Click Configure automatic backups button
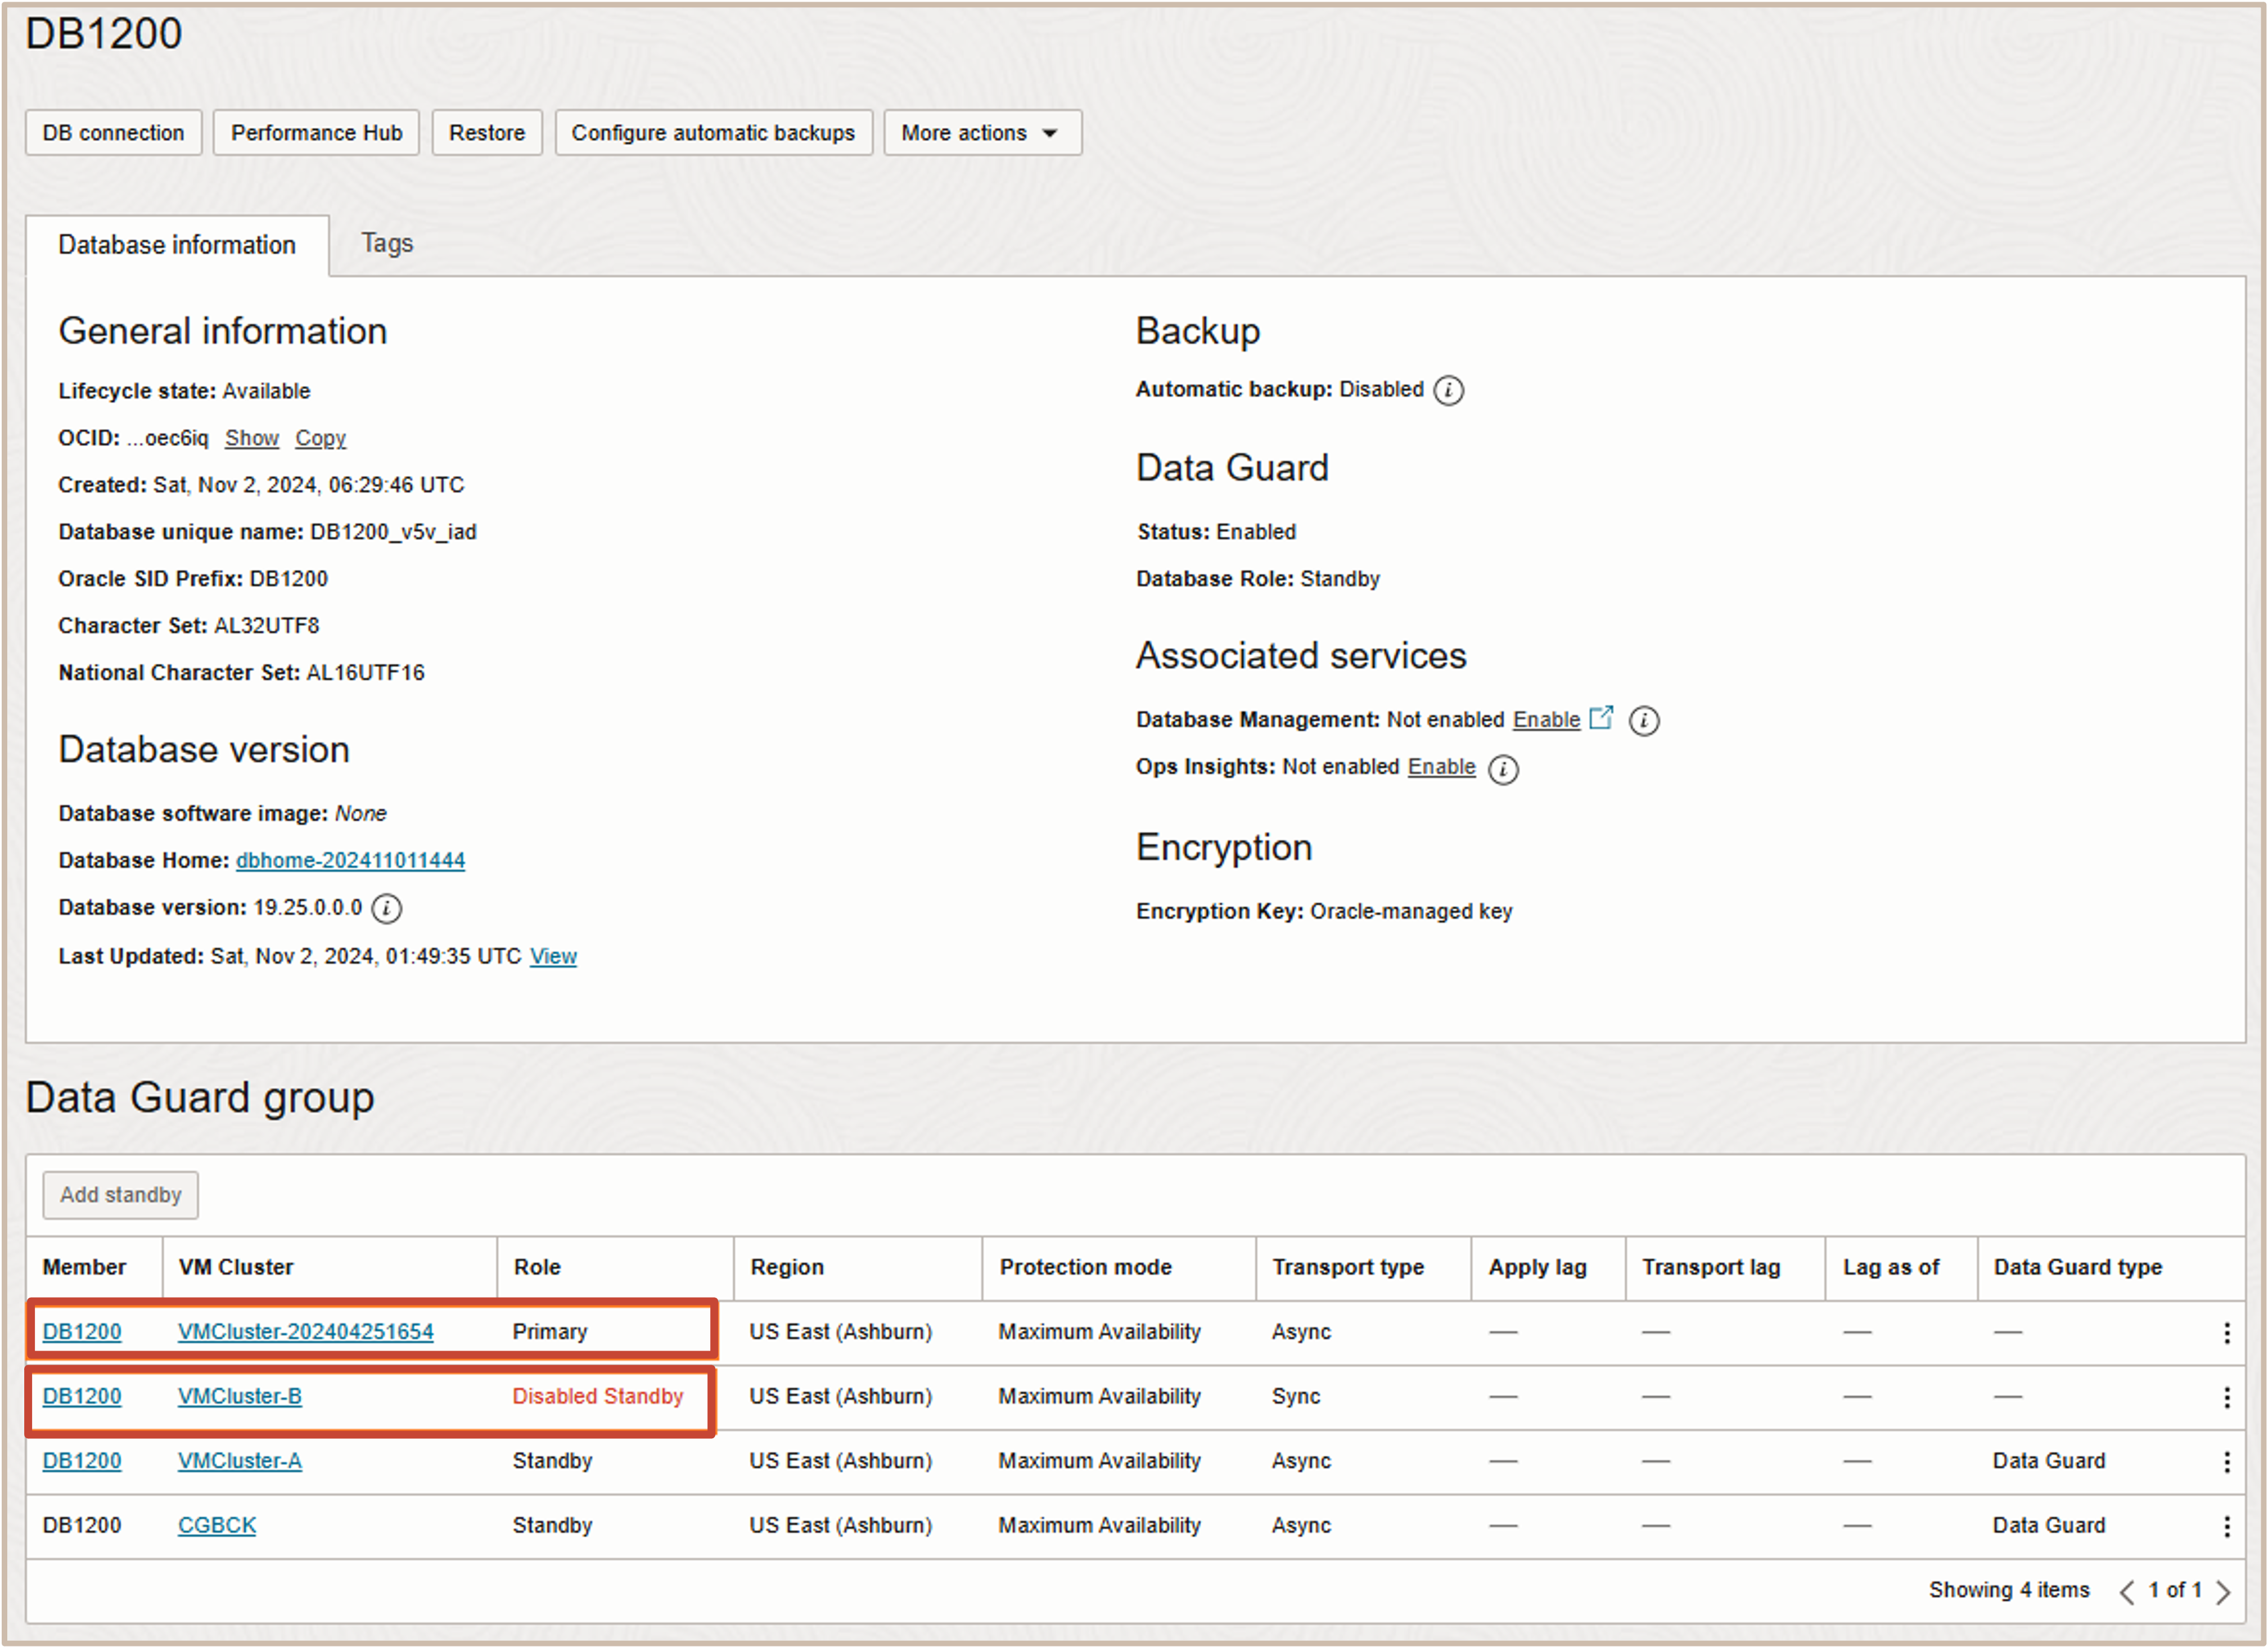Screen dimensions: 2268x1647 pos(713,133)
